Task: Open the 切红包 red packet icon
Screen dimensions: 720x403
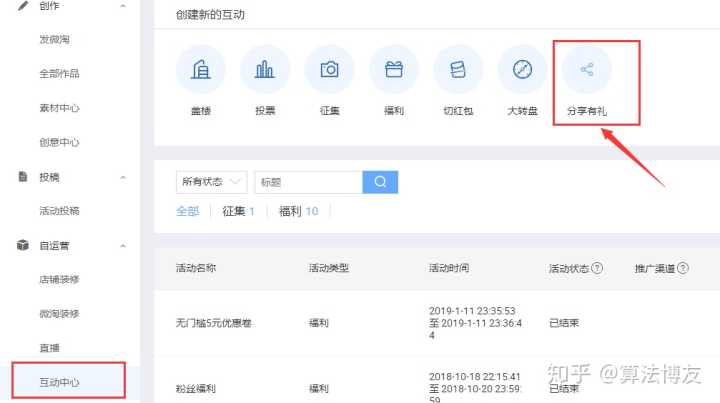Action: [458, 70]
